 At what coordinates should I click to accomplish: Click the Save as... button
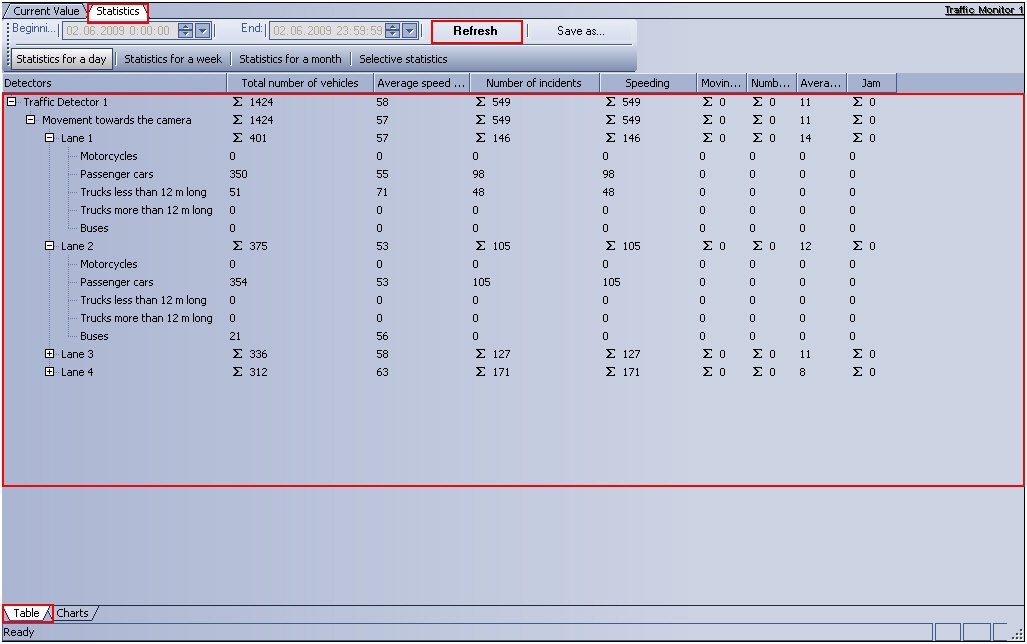(x=580, y=31)
